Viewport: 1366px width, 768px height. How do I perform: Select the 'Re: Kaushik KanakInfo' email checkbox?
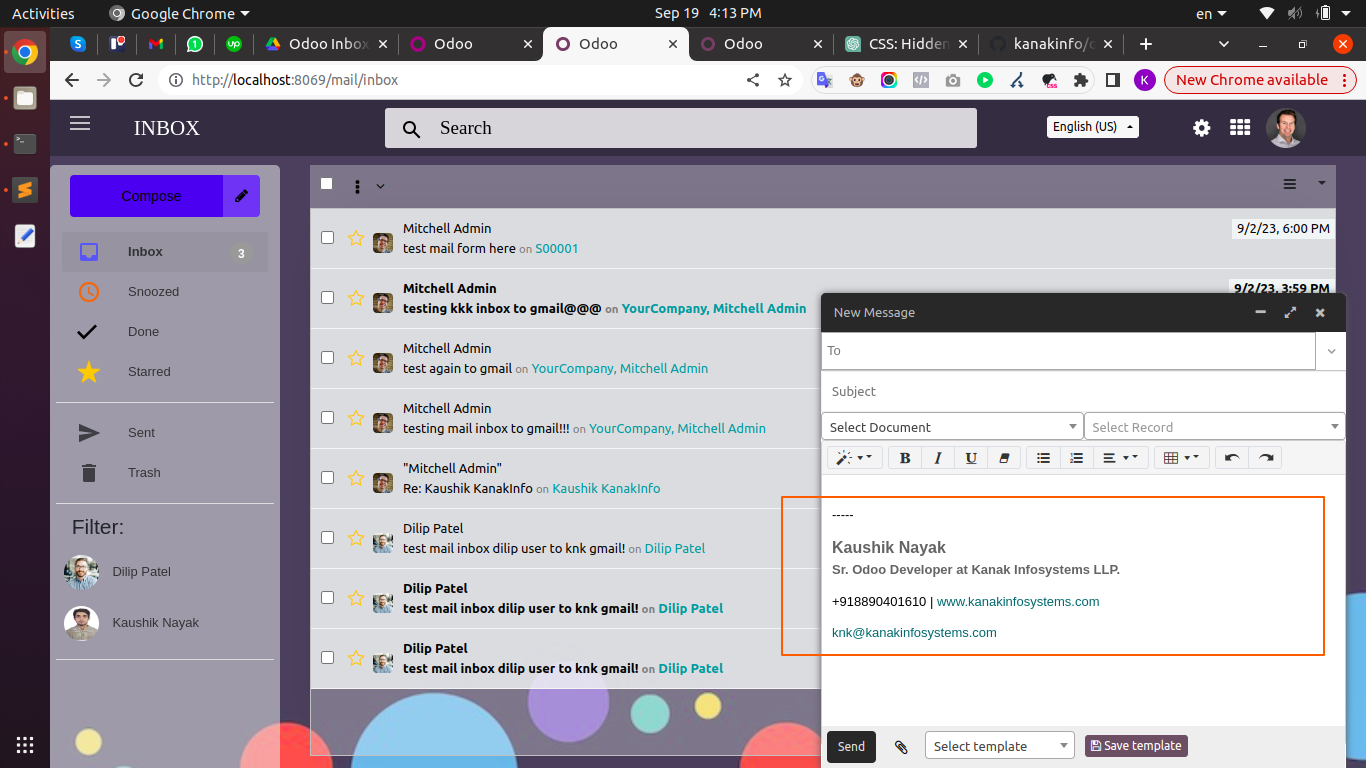pyautogui.click(x=327, y=478)
